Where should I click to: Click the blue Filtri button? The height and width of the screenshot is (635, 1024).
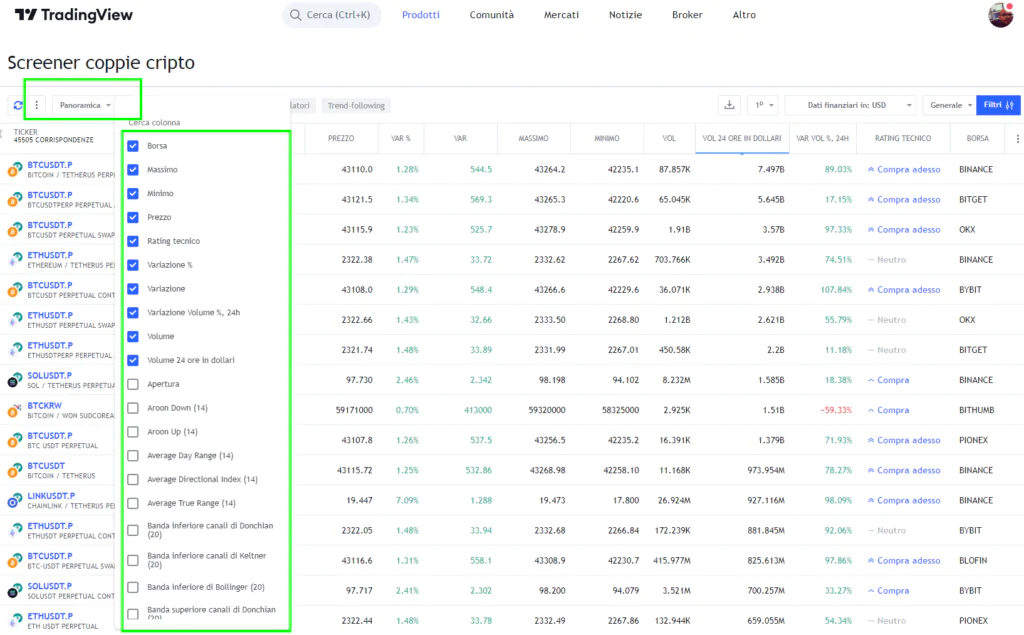tap(998, 105)
